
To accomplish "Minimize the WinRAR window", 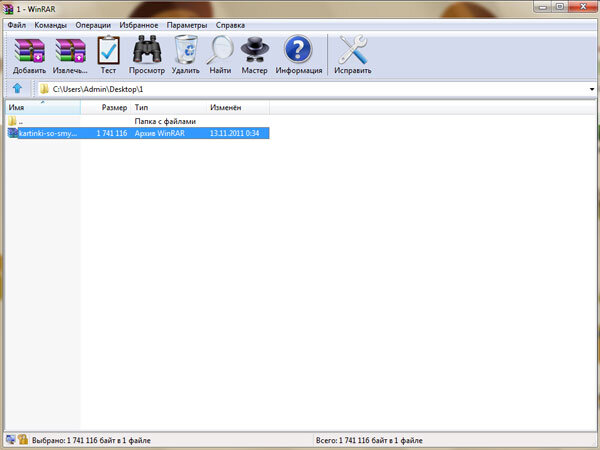I will point(543,7).
